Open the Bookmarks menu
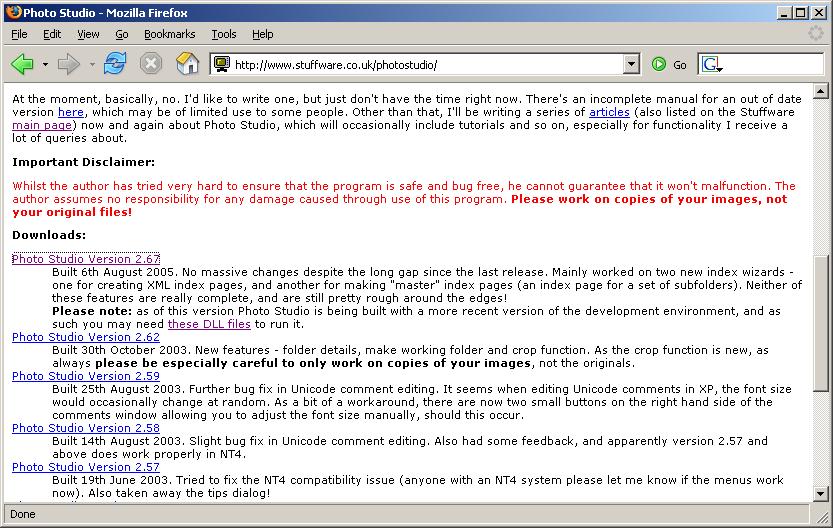Image resolution: width=833 pixels, height=528 pixels. tap(169, 34)
